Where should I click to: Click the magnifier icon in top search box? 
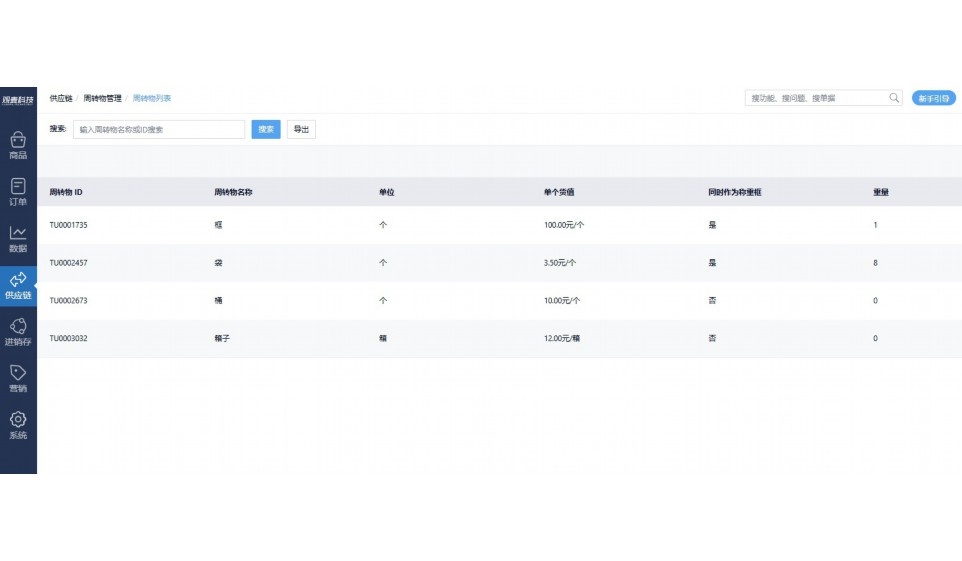894,98
